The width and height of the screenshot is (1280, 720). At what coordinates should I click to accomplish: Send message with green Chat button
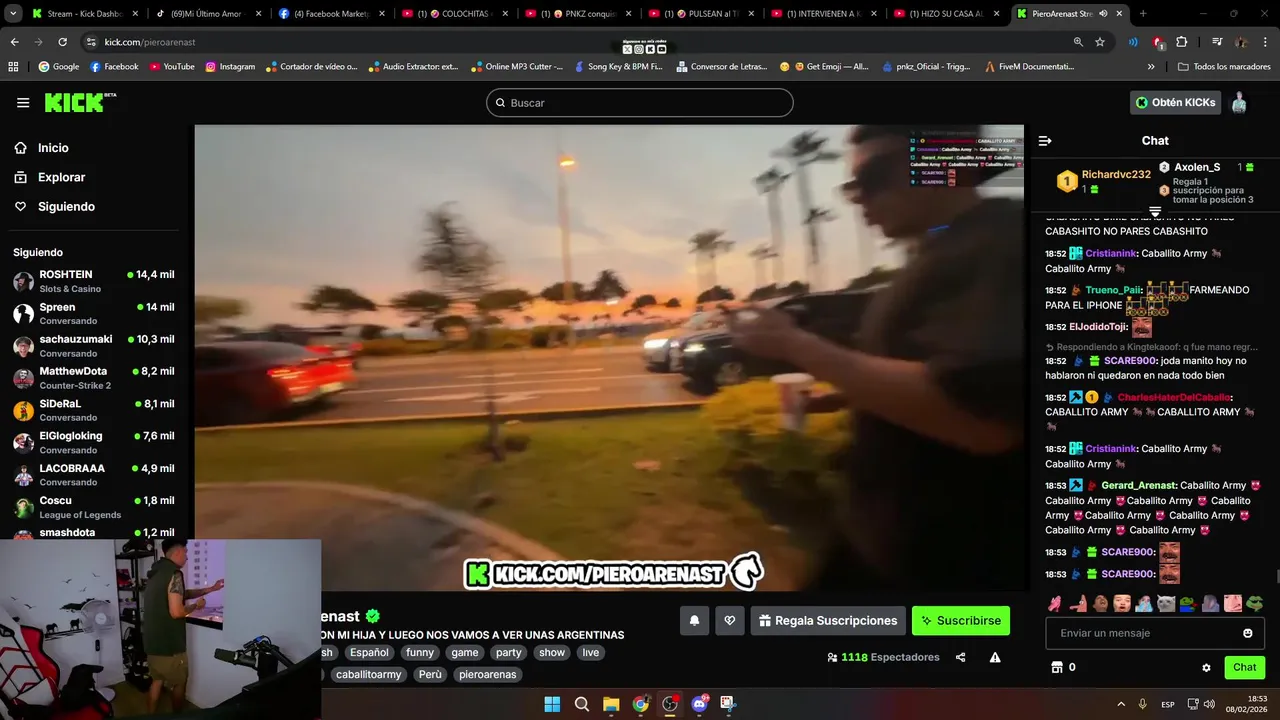click(1244, 667)
